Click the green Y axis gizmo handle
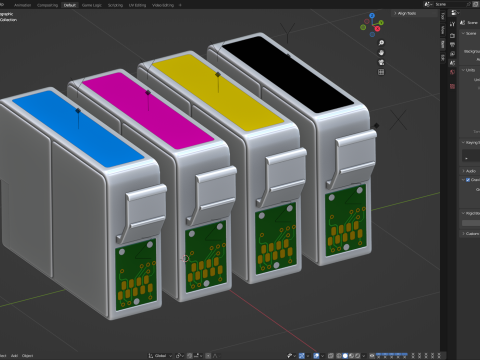Screen dimensions: 480x360 381,23
